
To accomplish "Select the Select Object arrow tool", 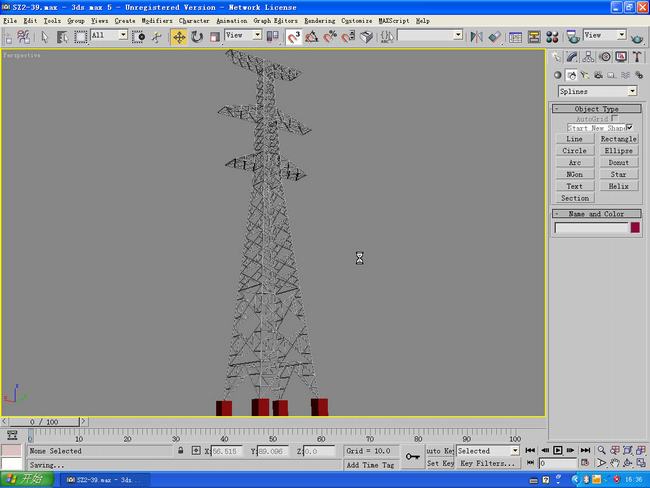I will click(44, 37).
